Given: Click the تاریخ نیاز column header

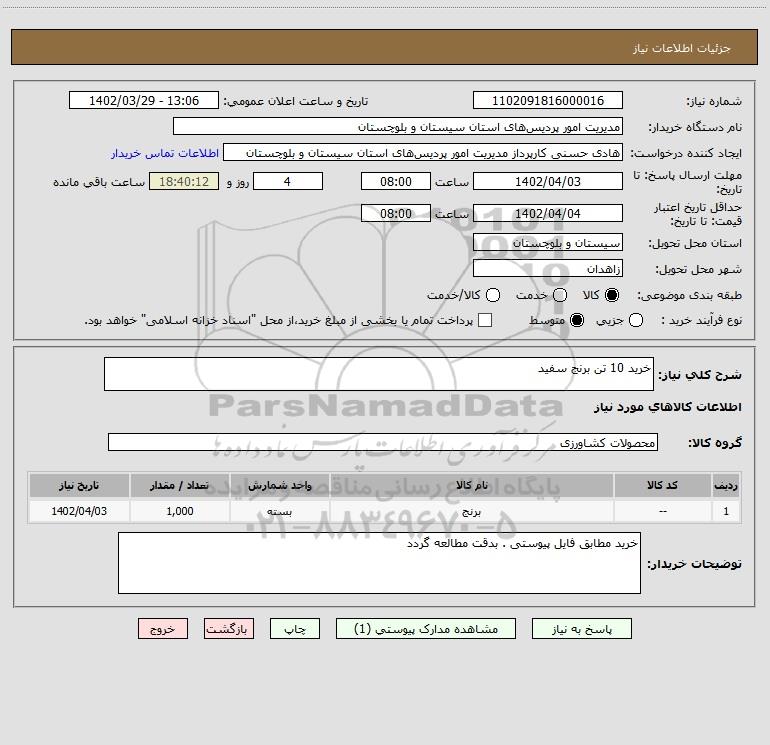Looking at the screenshot, I should click(79, 485).
